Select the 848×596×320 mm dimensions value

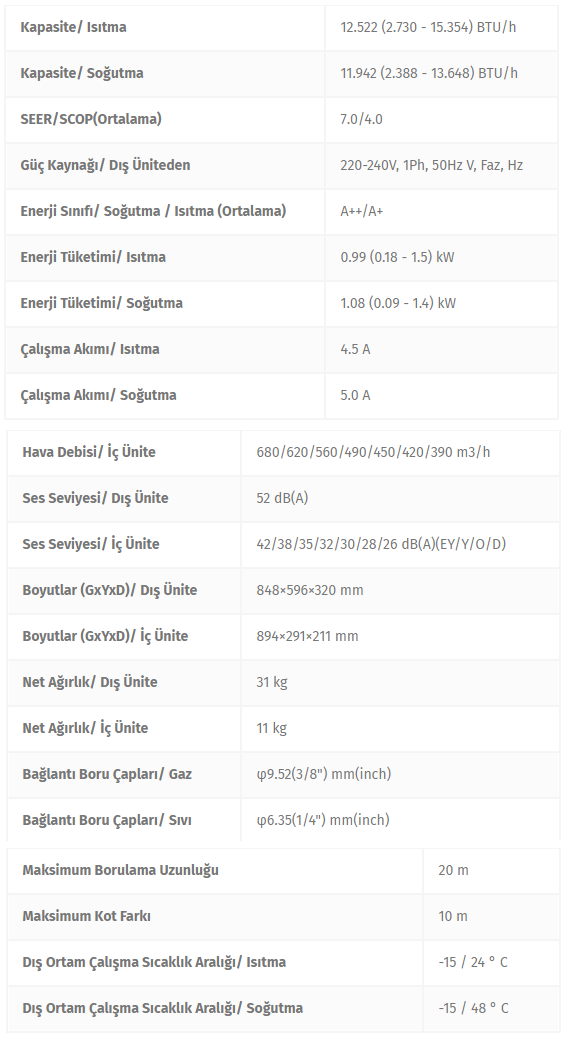click(310, 590)
